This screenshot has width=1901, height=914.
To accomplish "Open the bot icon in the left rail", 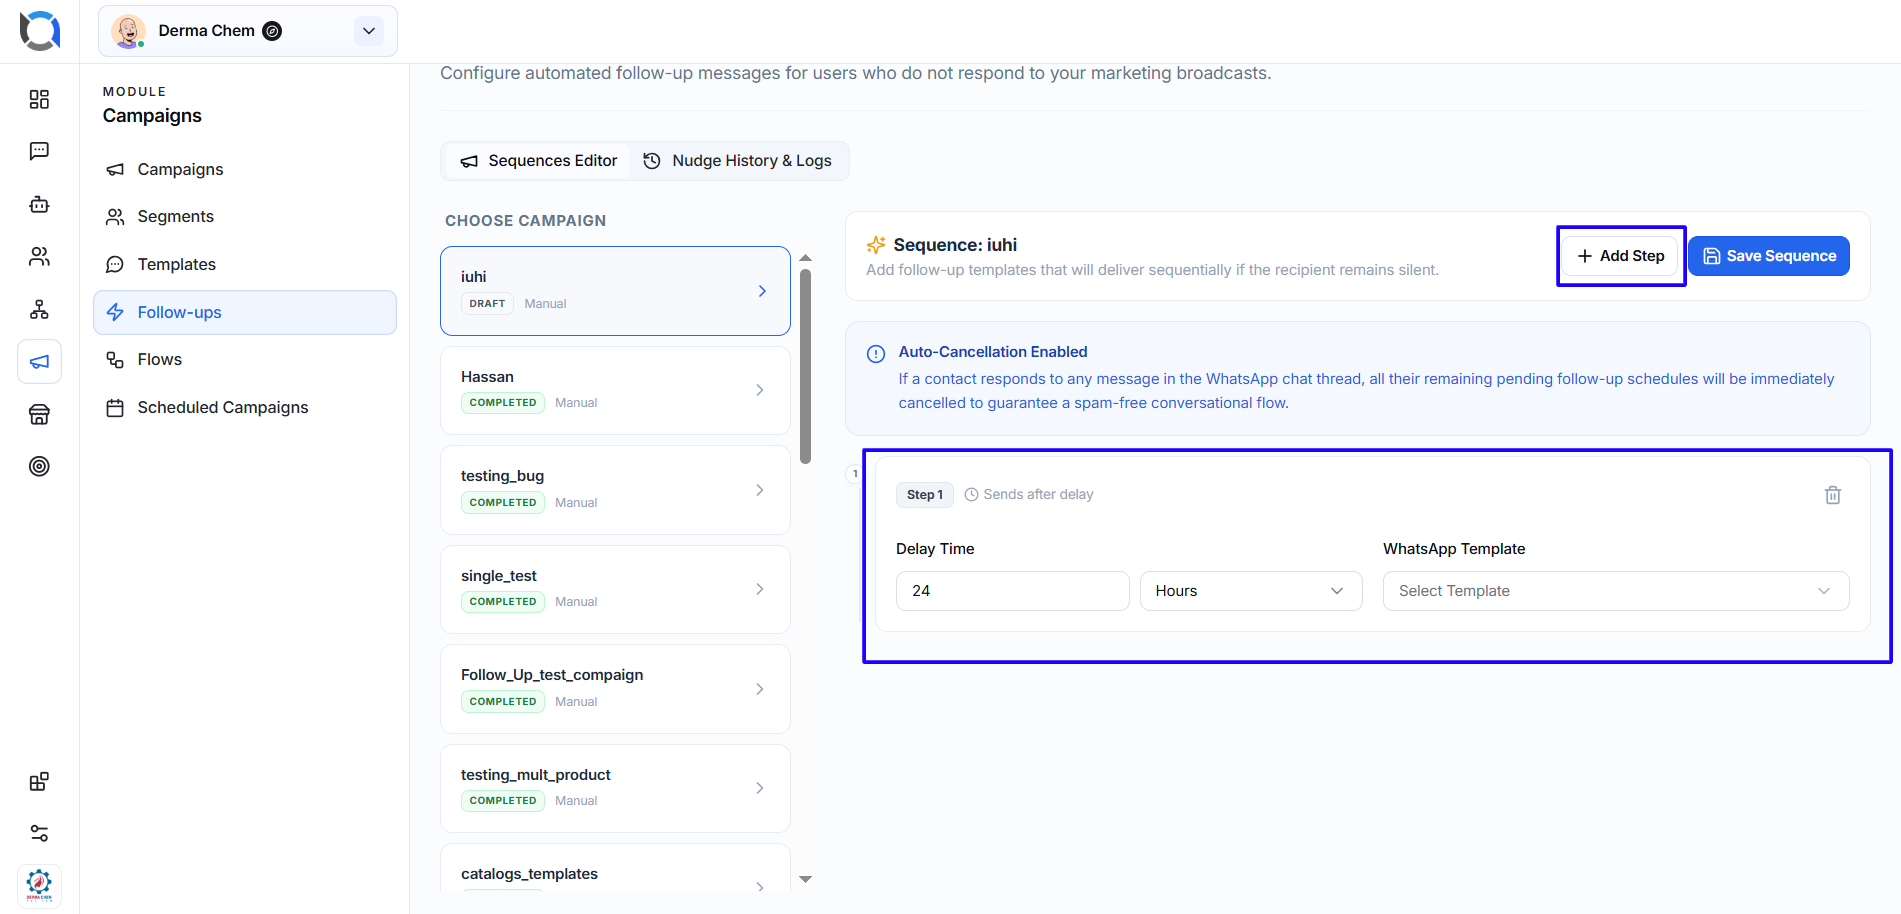I will 39,204.
